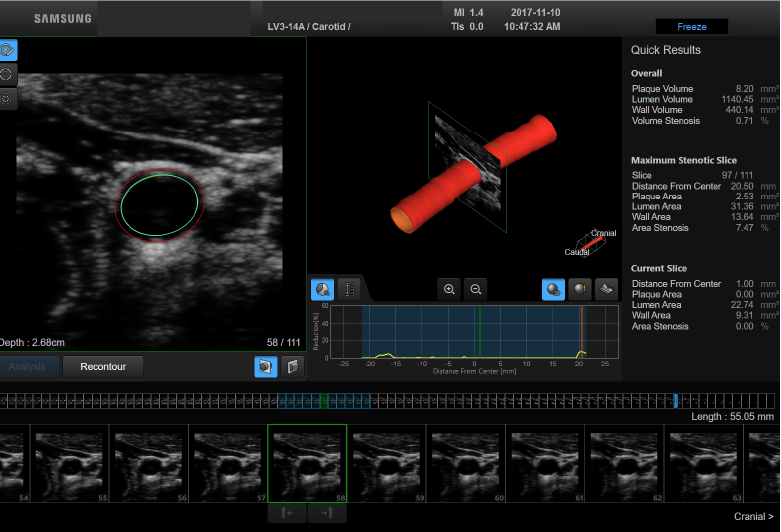Screen dimensions: 781x532
Task: Open slice thumbnail 55
Action: point(69,464)
